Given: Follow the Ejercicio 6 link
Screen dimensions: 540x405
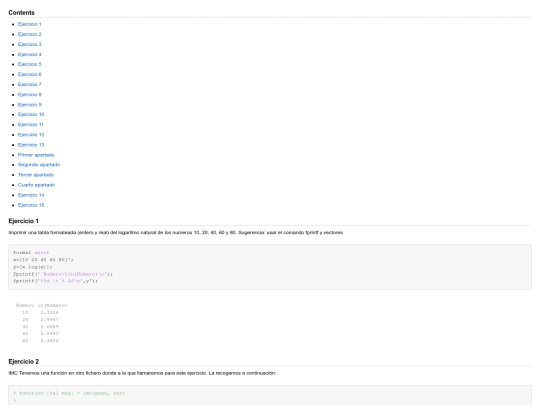Looking at the screenshot, I should (x=30, y=74).
